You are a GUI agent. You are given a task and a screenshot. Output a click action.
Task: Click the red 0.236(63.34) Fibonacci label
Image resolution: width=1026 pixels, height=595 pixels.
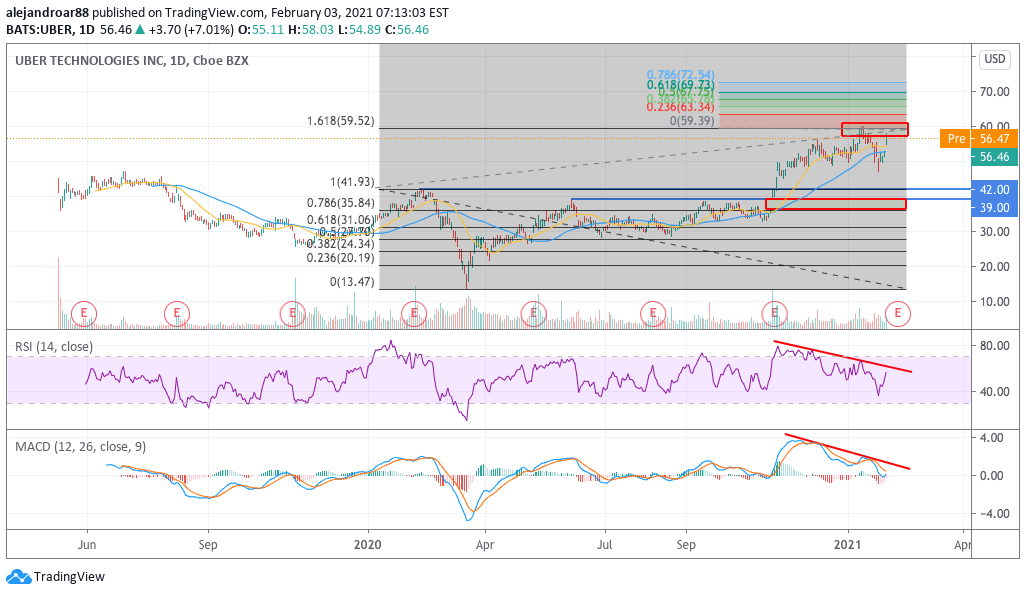click(681, 107)
